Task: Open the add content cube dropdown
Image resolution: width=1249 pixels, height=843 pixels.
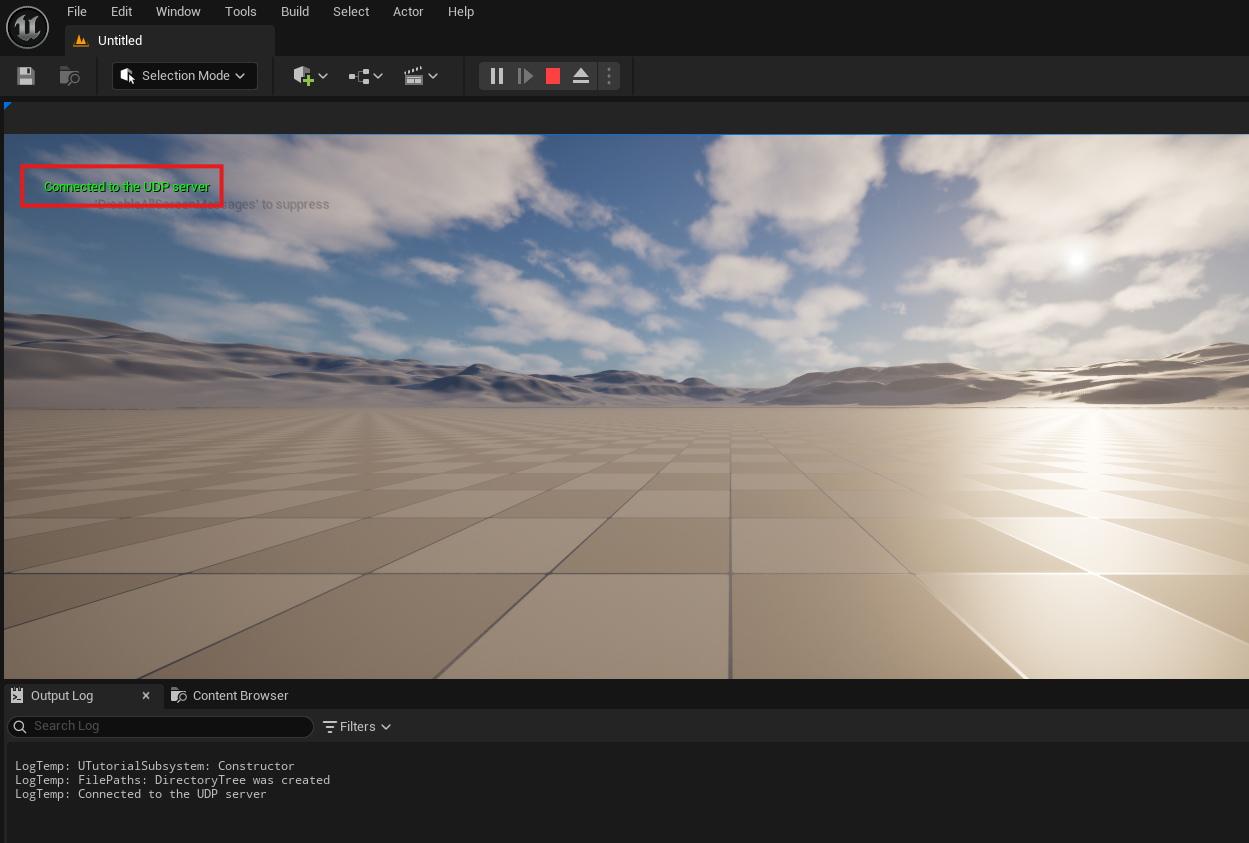Action: 310,76
